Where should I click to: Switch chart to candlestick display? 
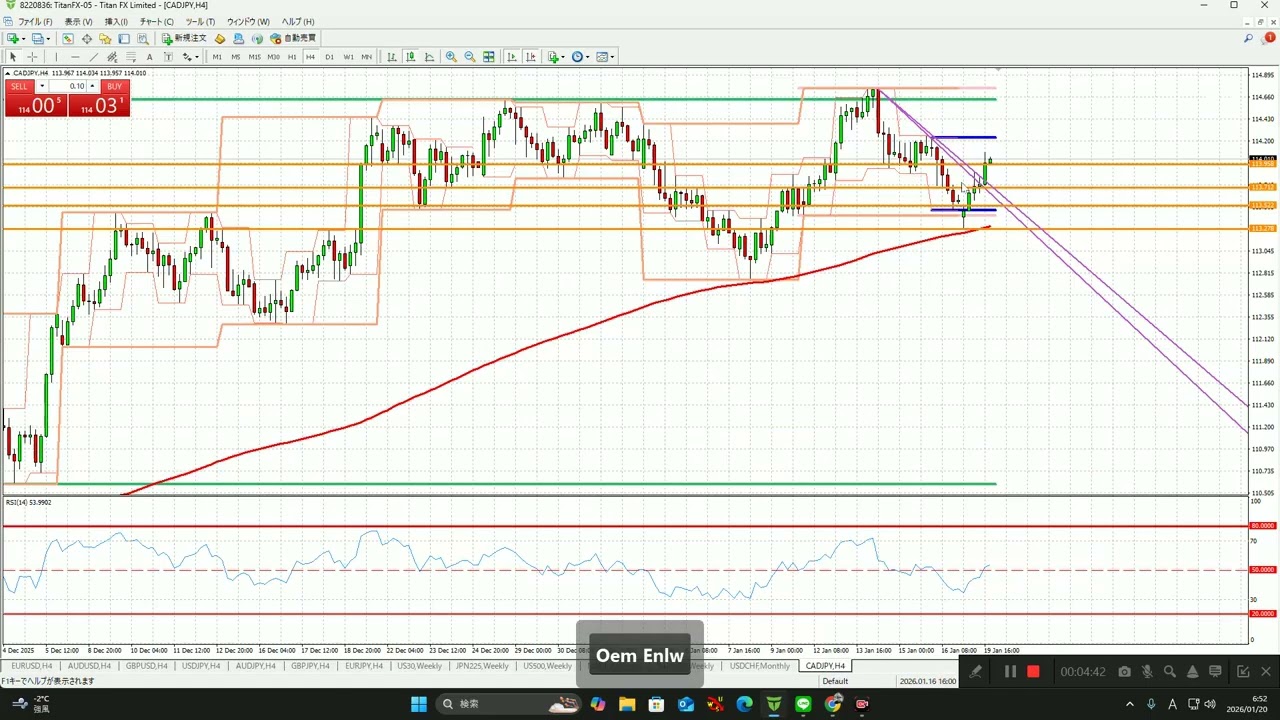[410, 57]
